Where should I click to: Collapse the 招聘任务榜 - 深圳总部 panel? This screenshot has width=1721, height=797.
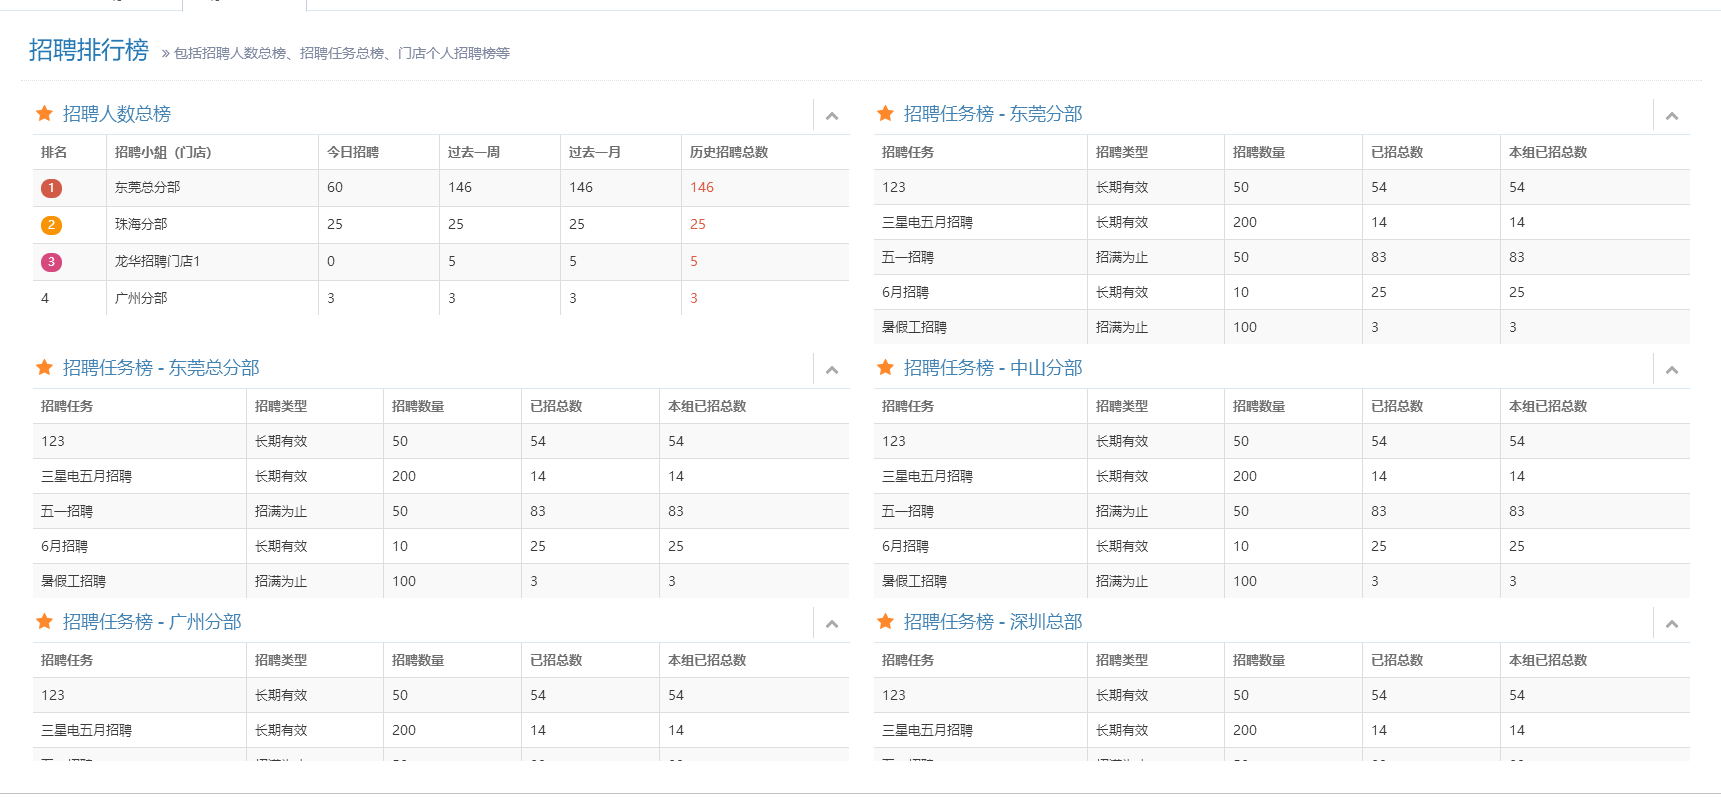(x=1672, y=624)
